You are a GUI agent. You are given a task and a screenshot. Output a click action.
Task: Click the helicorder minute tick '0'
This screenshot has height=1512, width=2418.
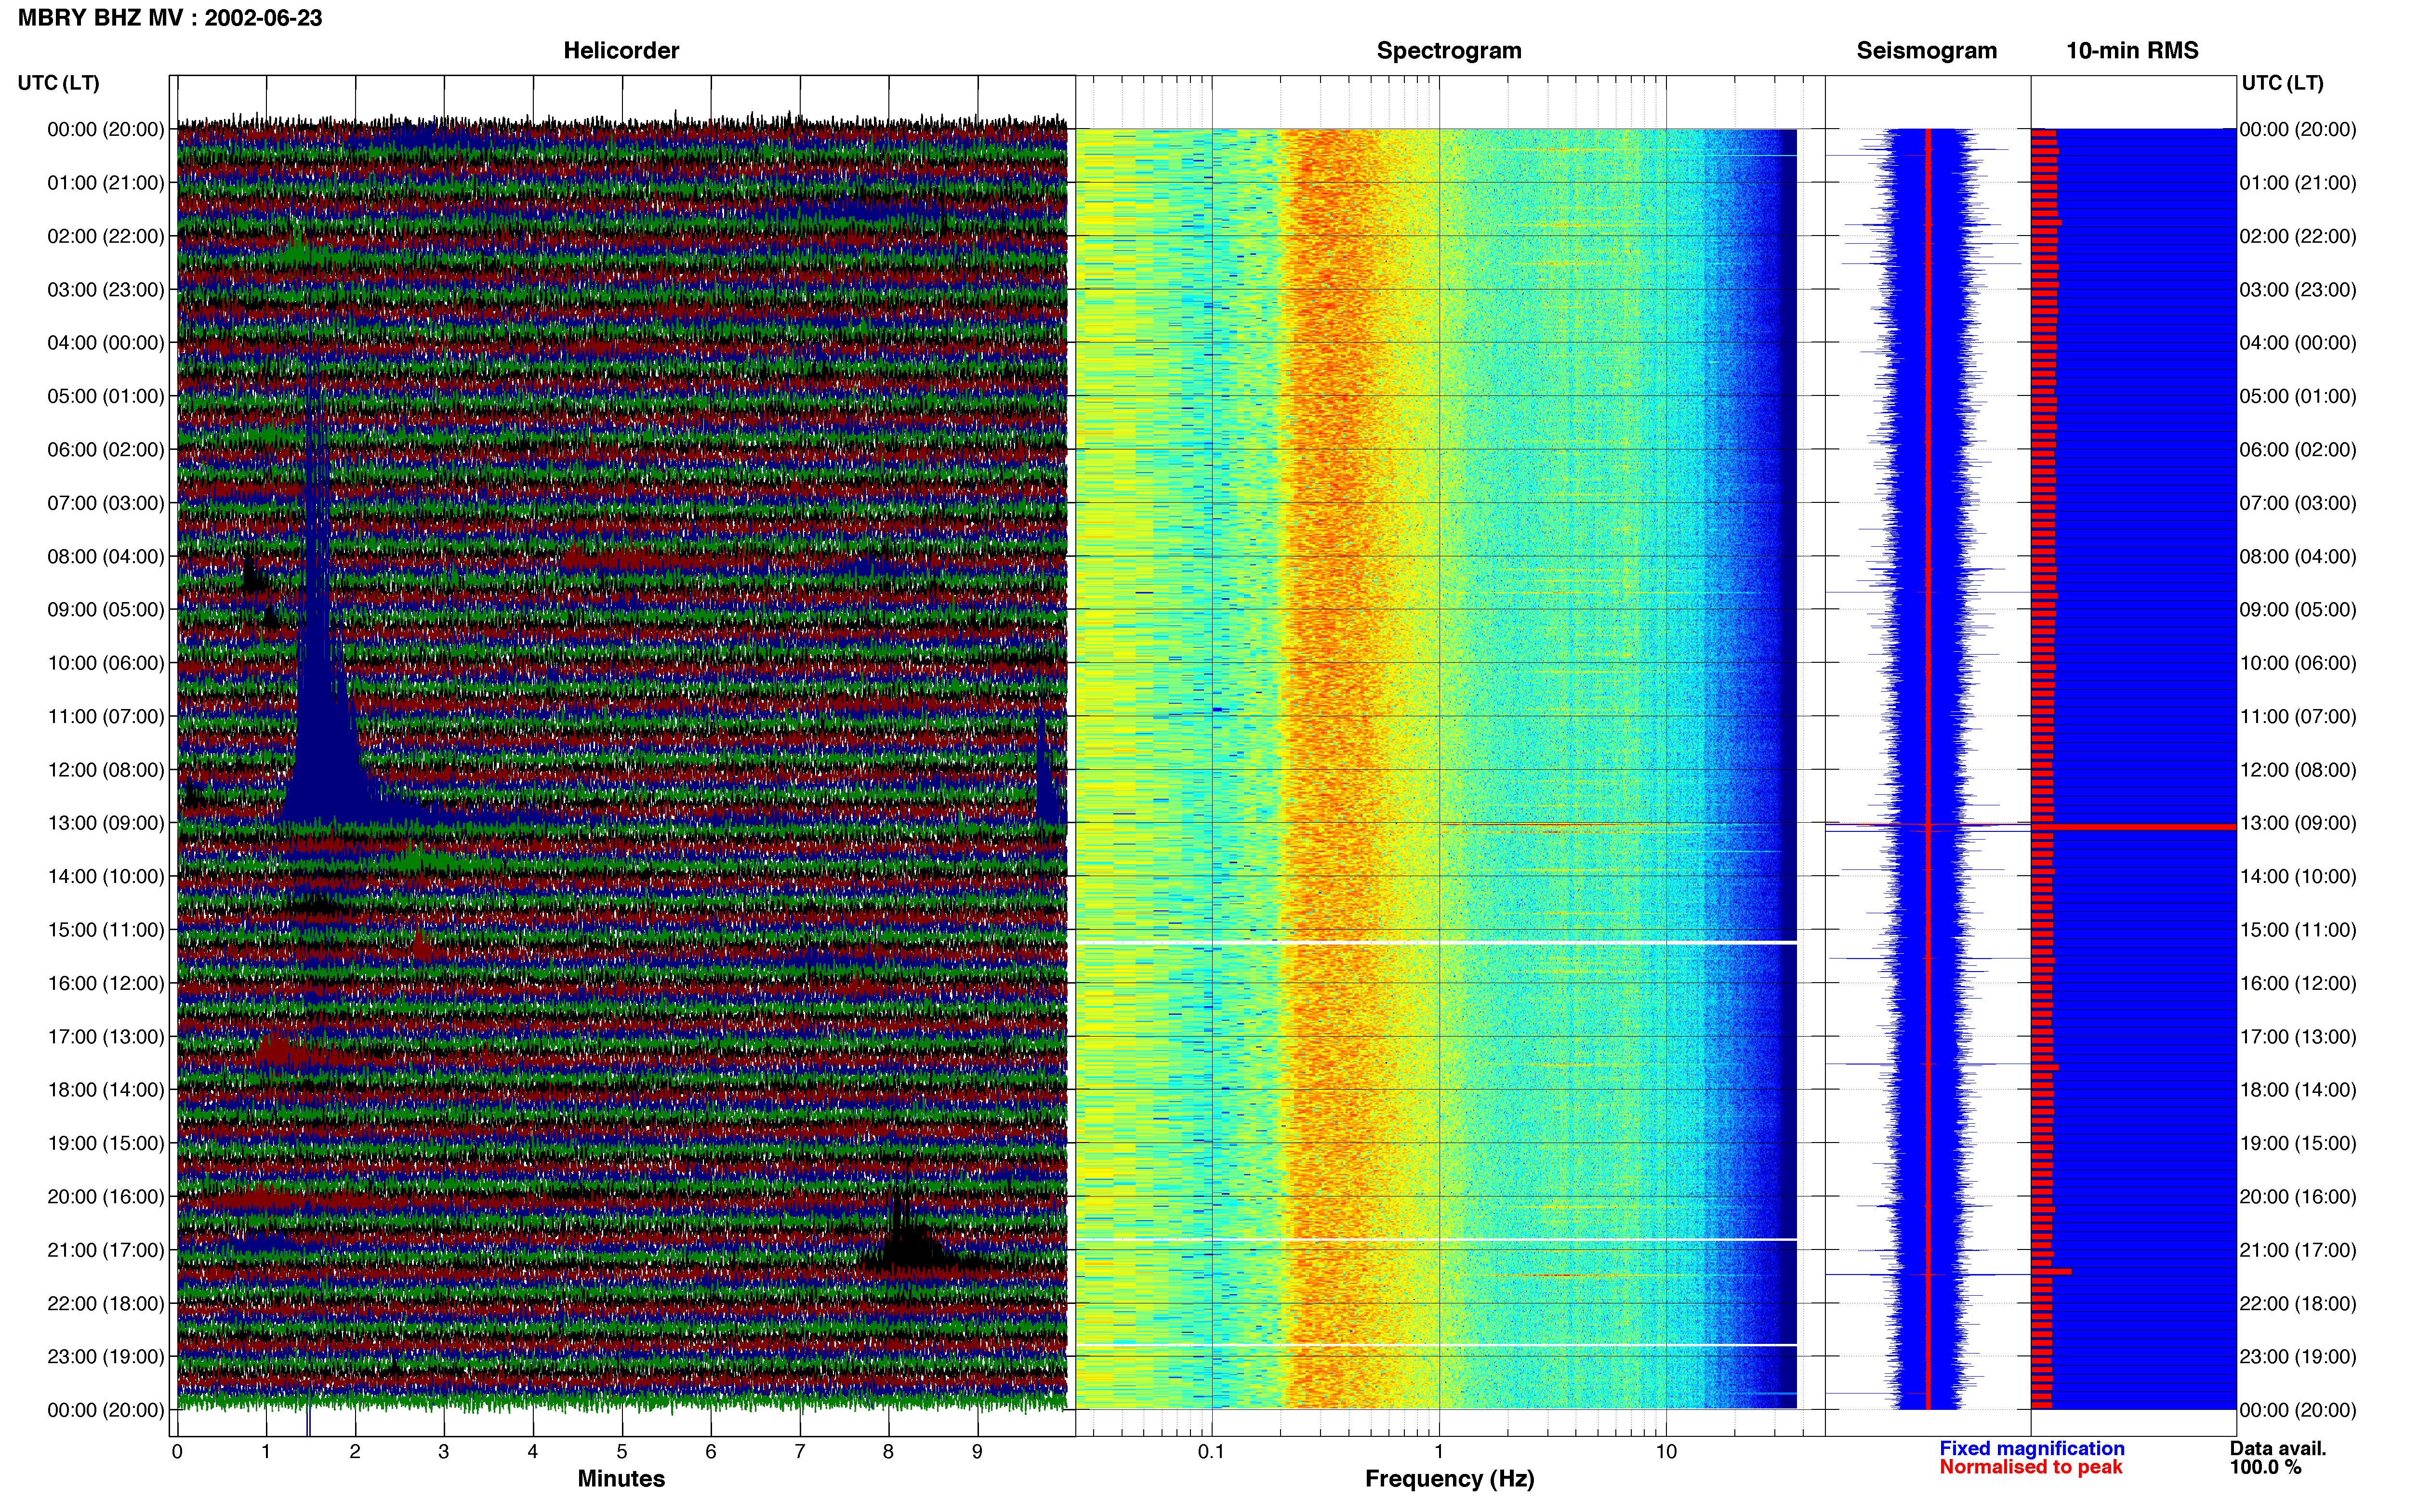click(177, 1452)
